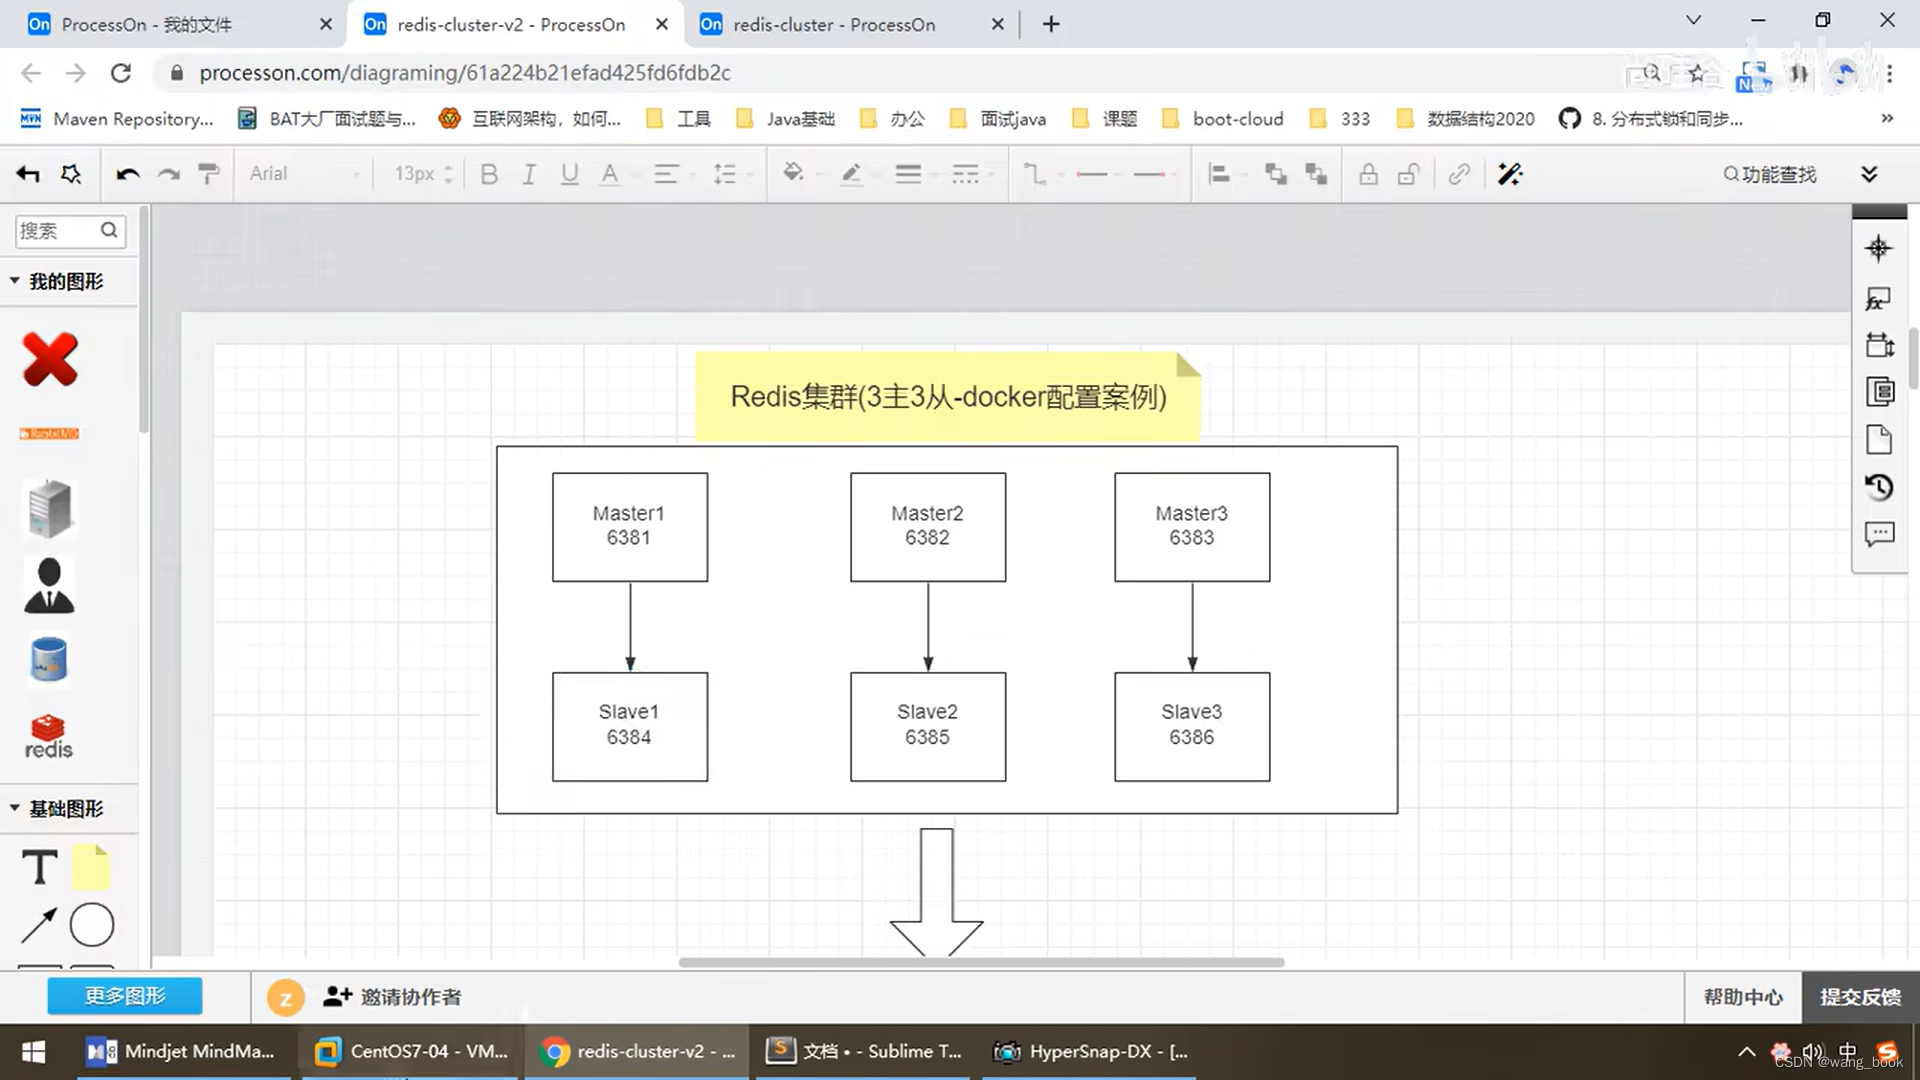Image resolution: width=1920 pixels, height=1080 pixels.
Task: Collapse the 我的图形 shapes section
Action: tap(14, 281)
